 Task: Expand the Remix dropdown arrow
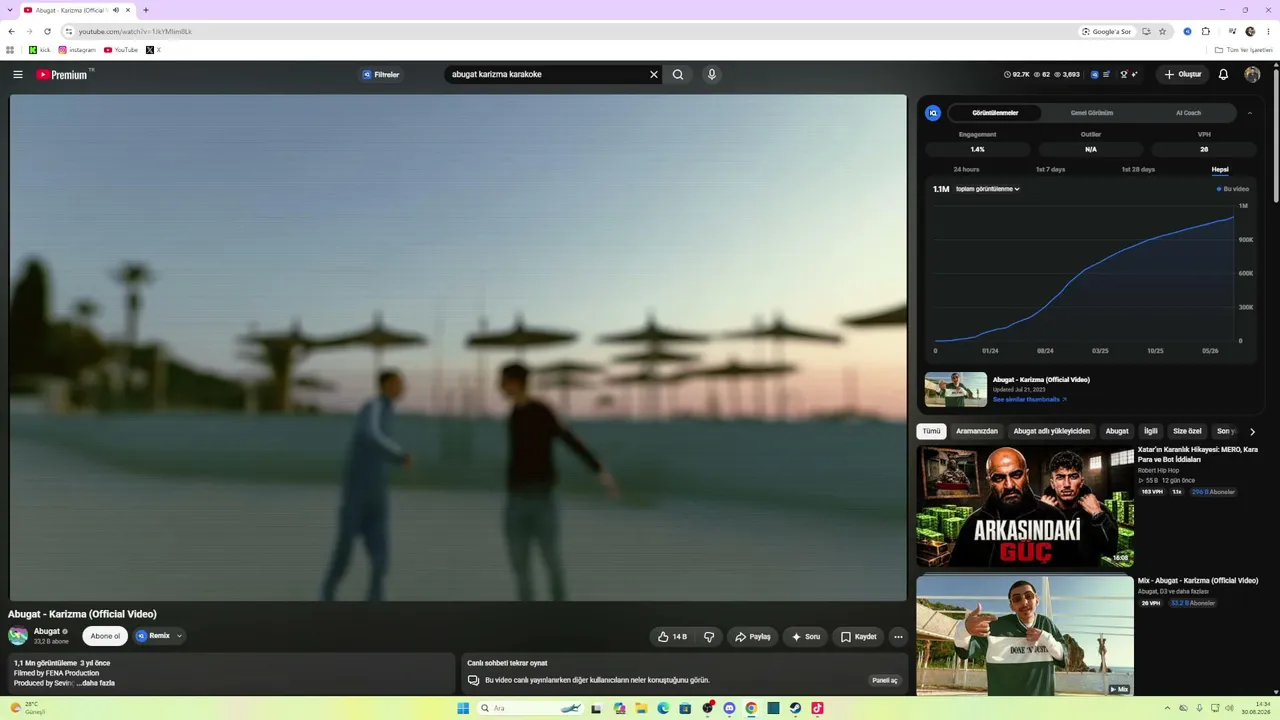tap(180, 636)
